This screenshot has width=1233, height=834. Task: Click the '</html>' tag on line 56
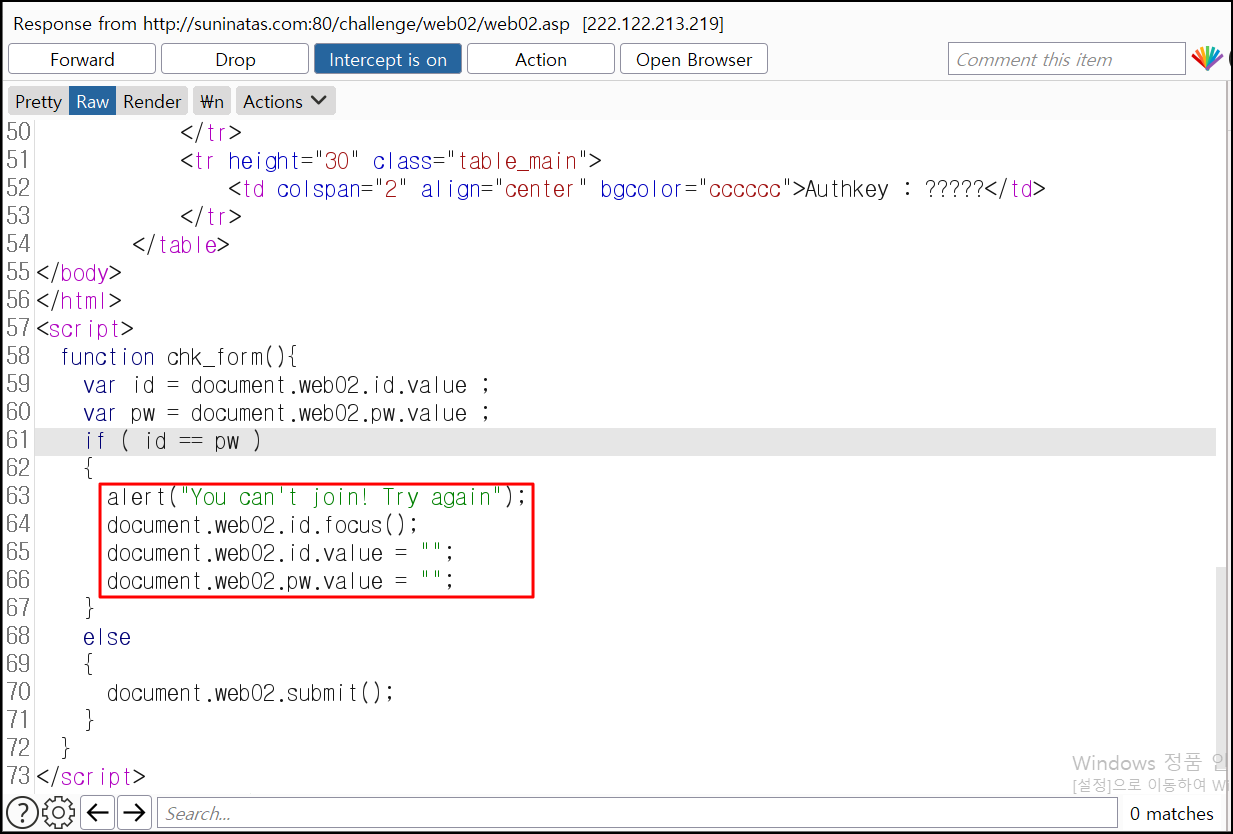(78, 301)
